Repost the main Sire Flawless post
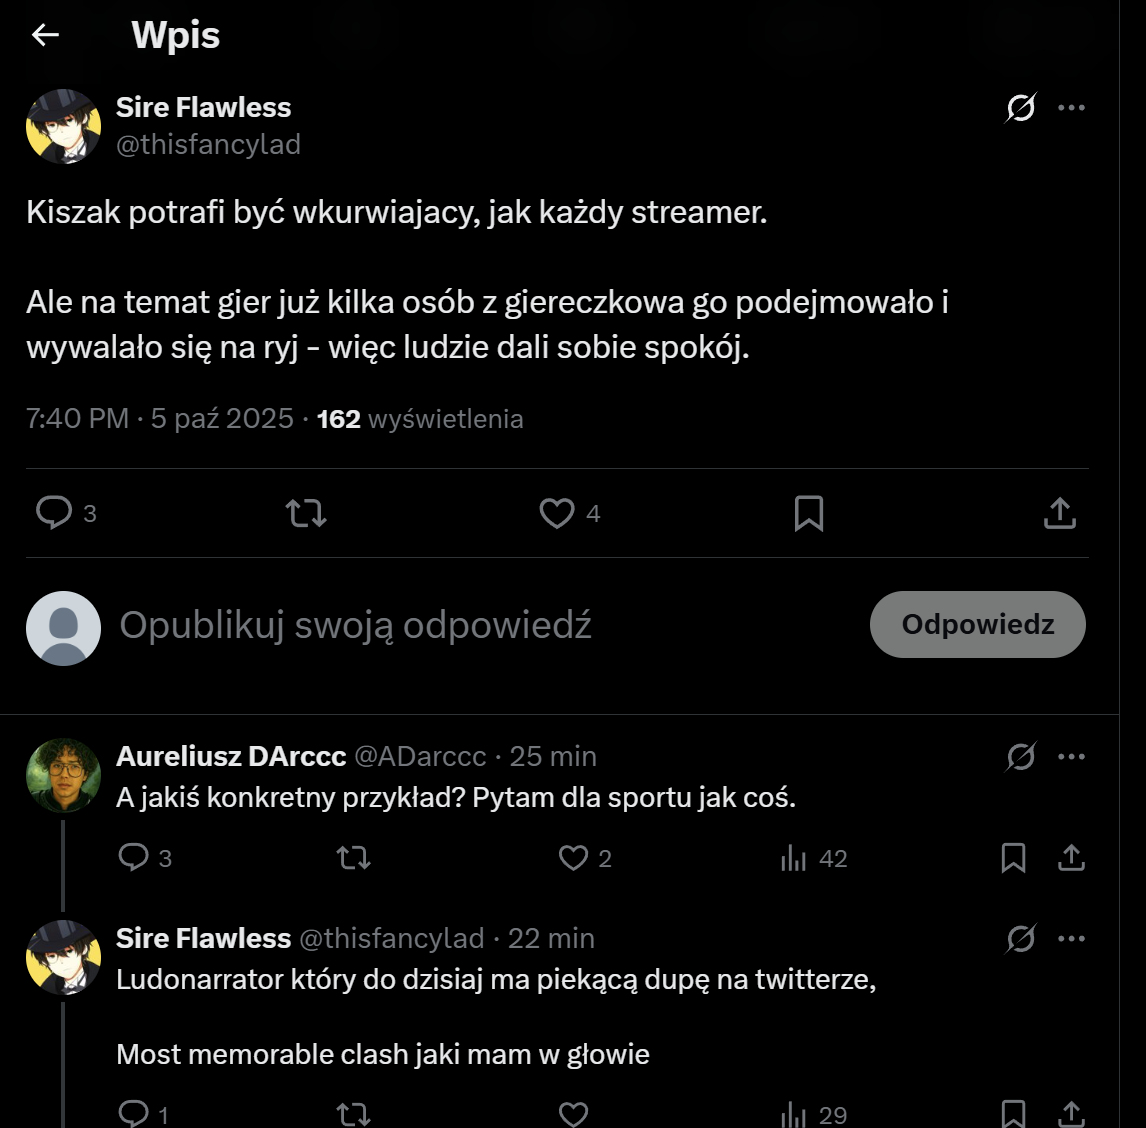 [306, 513]
